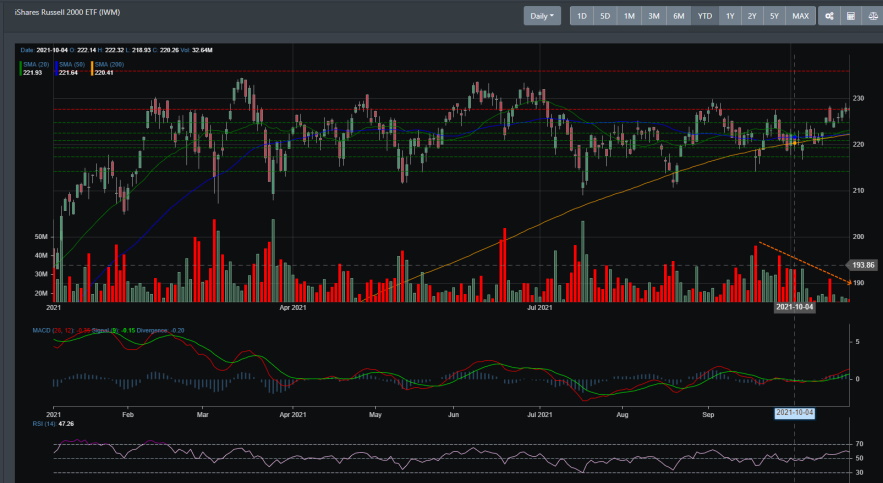The height and width of the screenshot is (483, 883).
Task: Click the SMA (200) legend label
Action: 109,65
